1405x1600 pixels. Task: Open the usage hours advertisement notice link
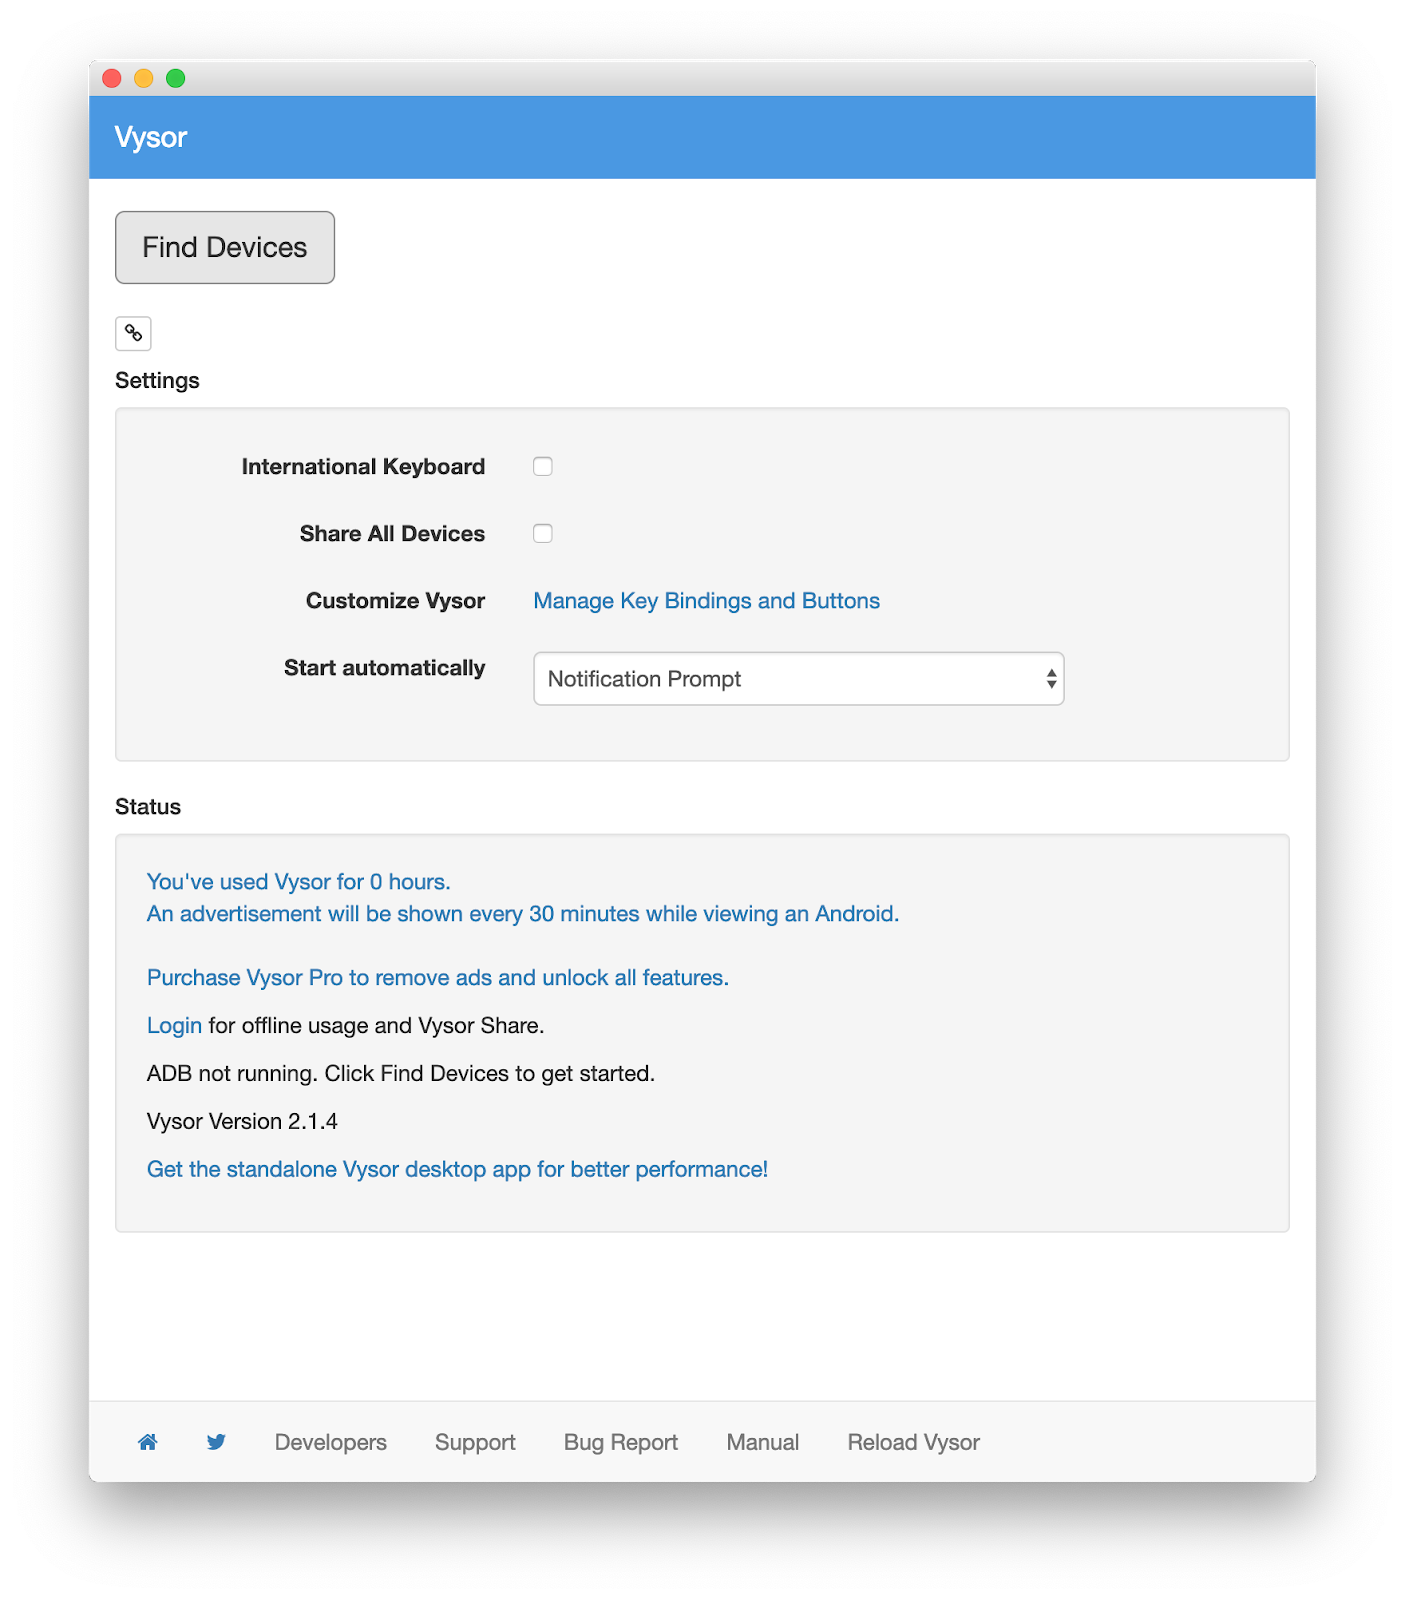point(523,898)
